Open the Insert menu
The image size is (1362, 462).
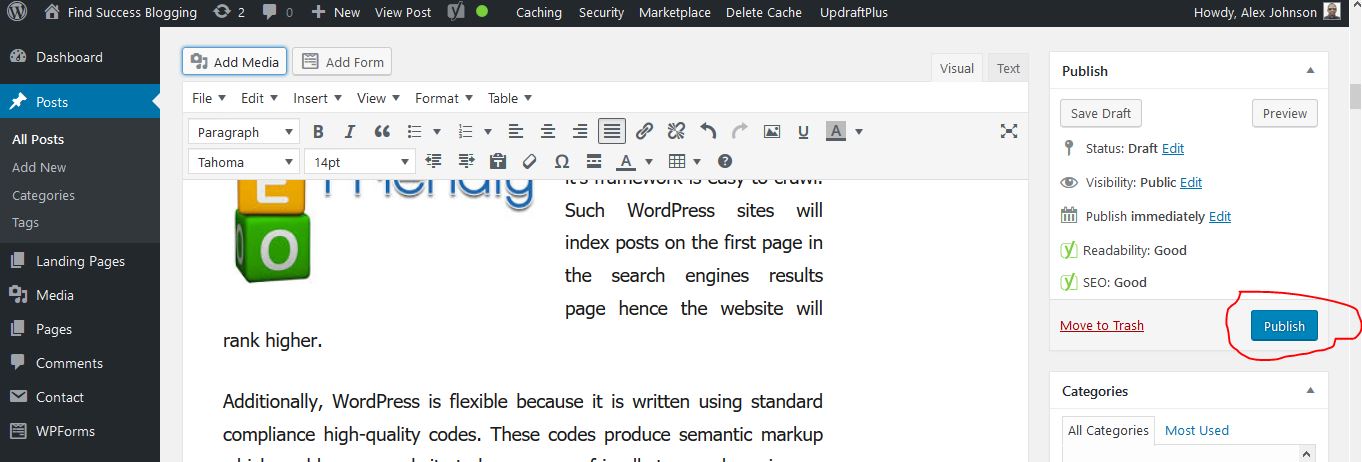point(317,98)
